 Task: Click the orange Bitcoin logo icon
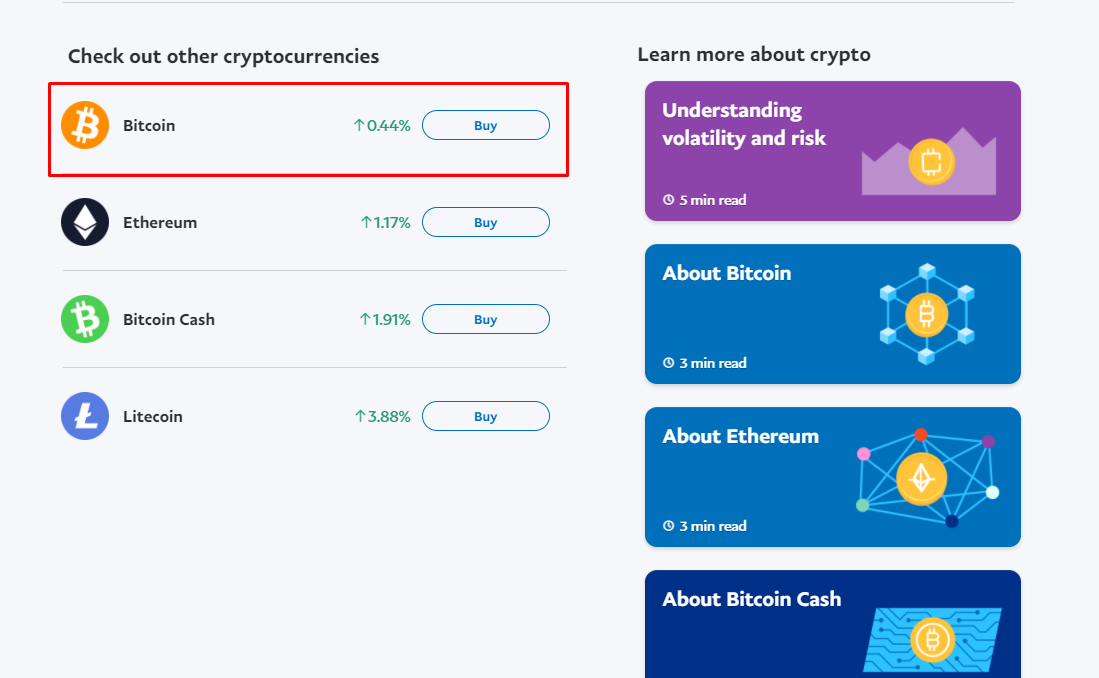[x=85, y=126]
